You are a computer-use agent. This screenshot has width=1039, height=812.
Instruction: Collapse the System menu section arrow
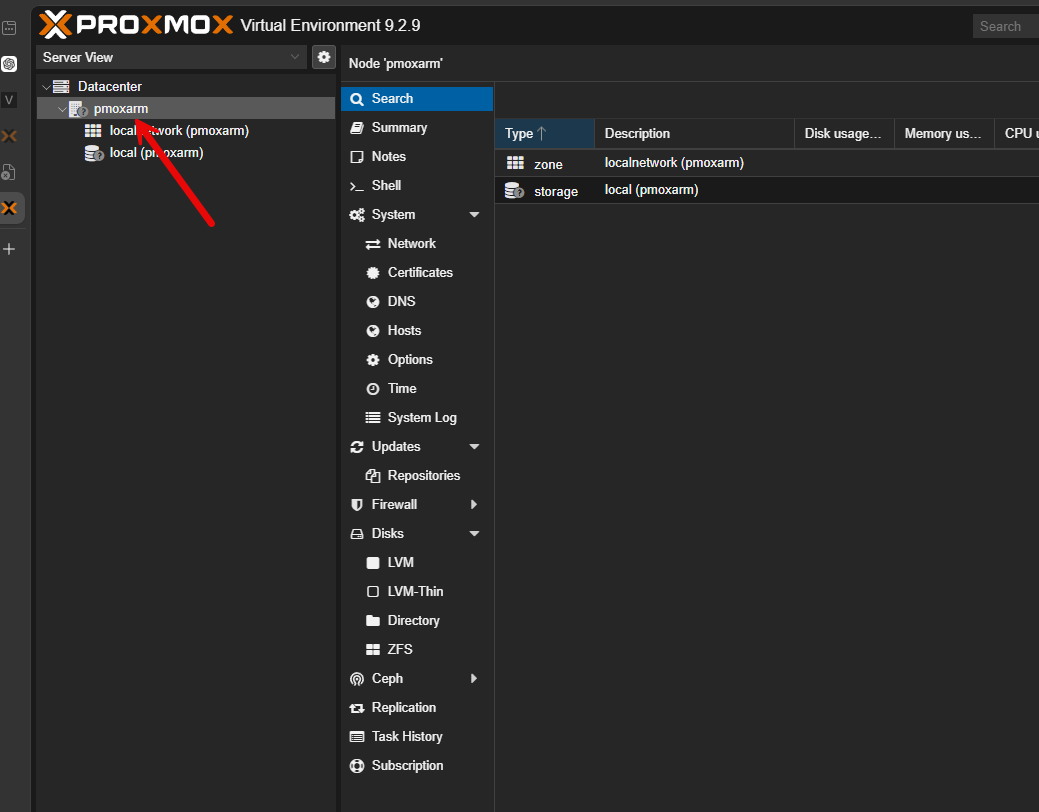pyautogui.click(x=474, y=215)
